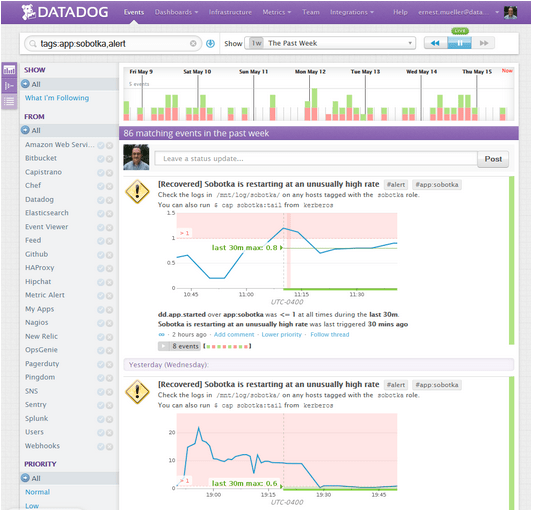Toggle include check for Nagios

(x=101, y=323)
